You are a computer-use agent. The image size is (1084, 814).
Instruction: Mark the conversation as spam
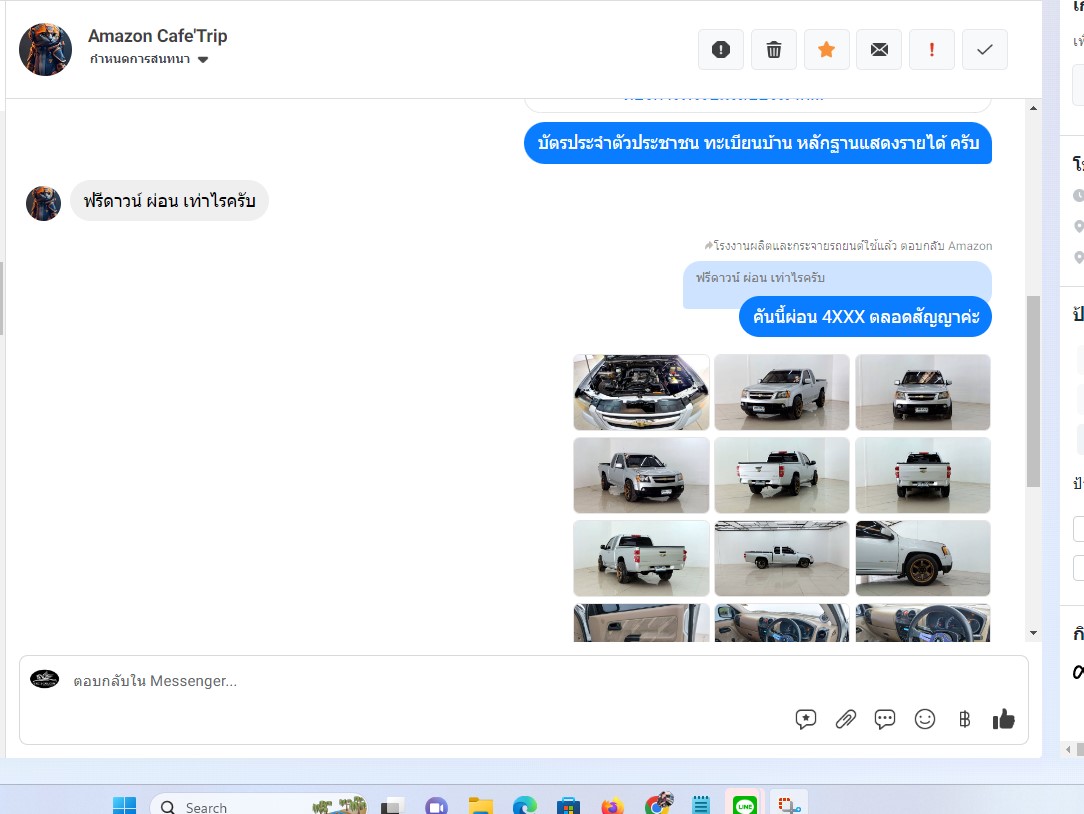tap(720, 50)
